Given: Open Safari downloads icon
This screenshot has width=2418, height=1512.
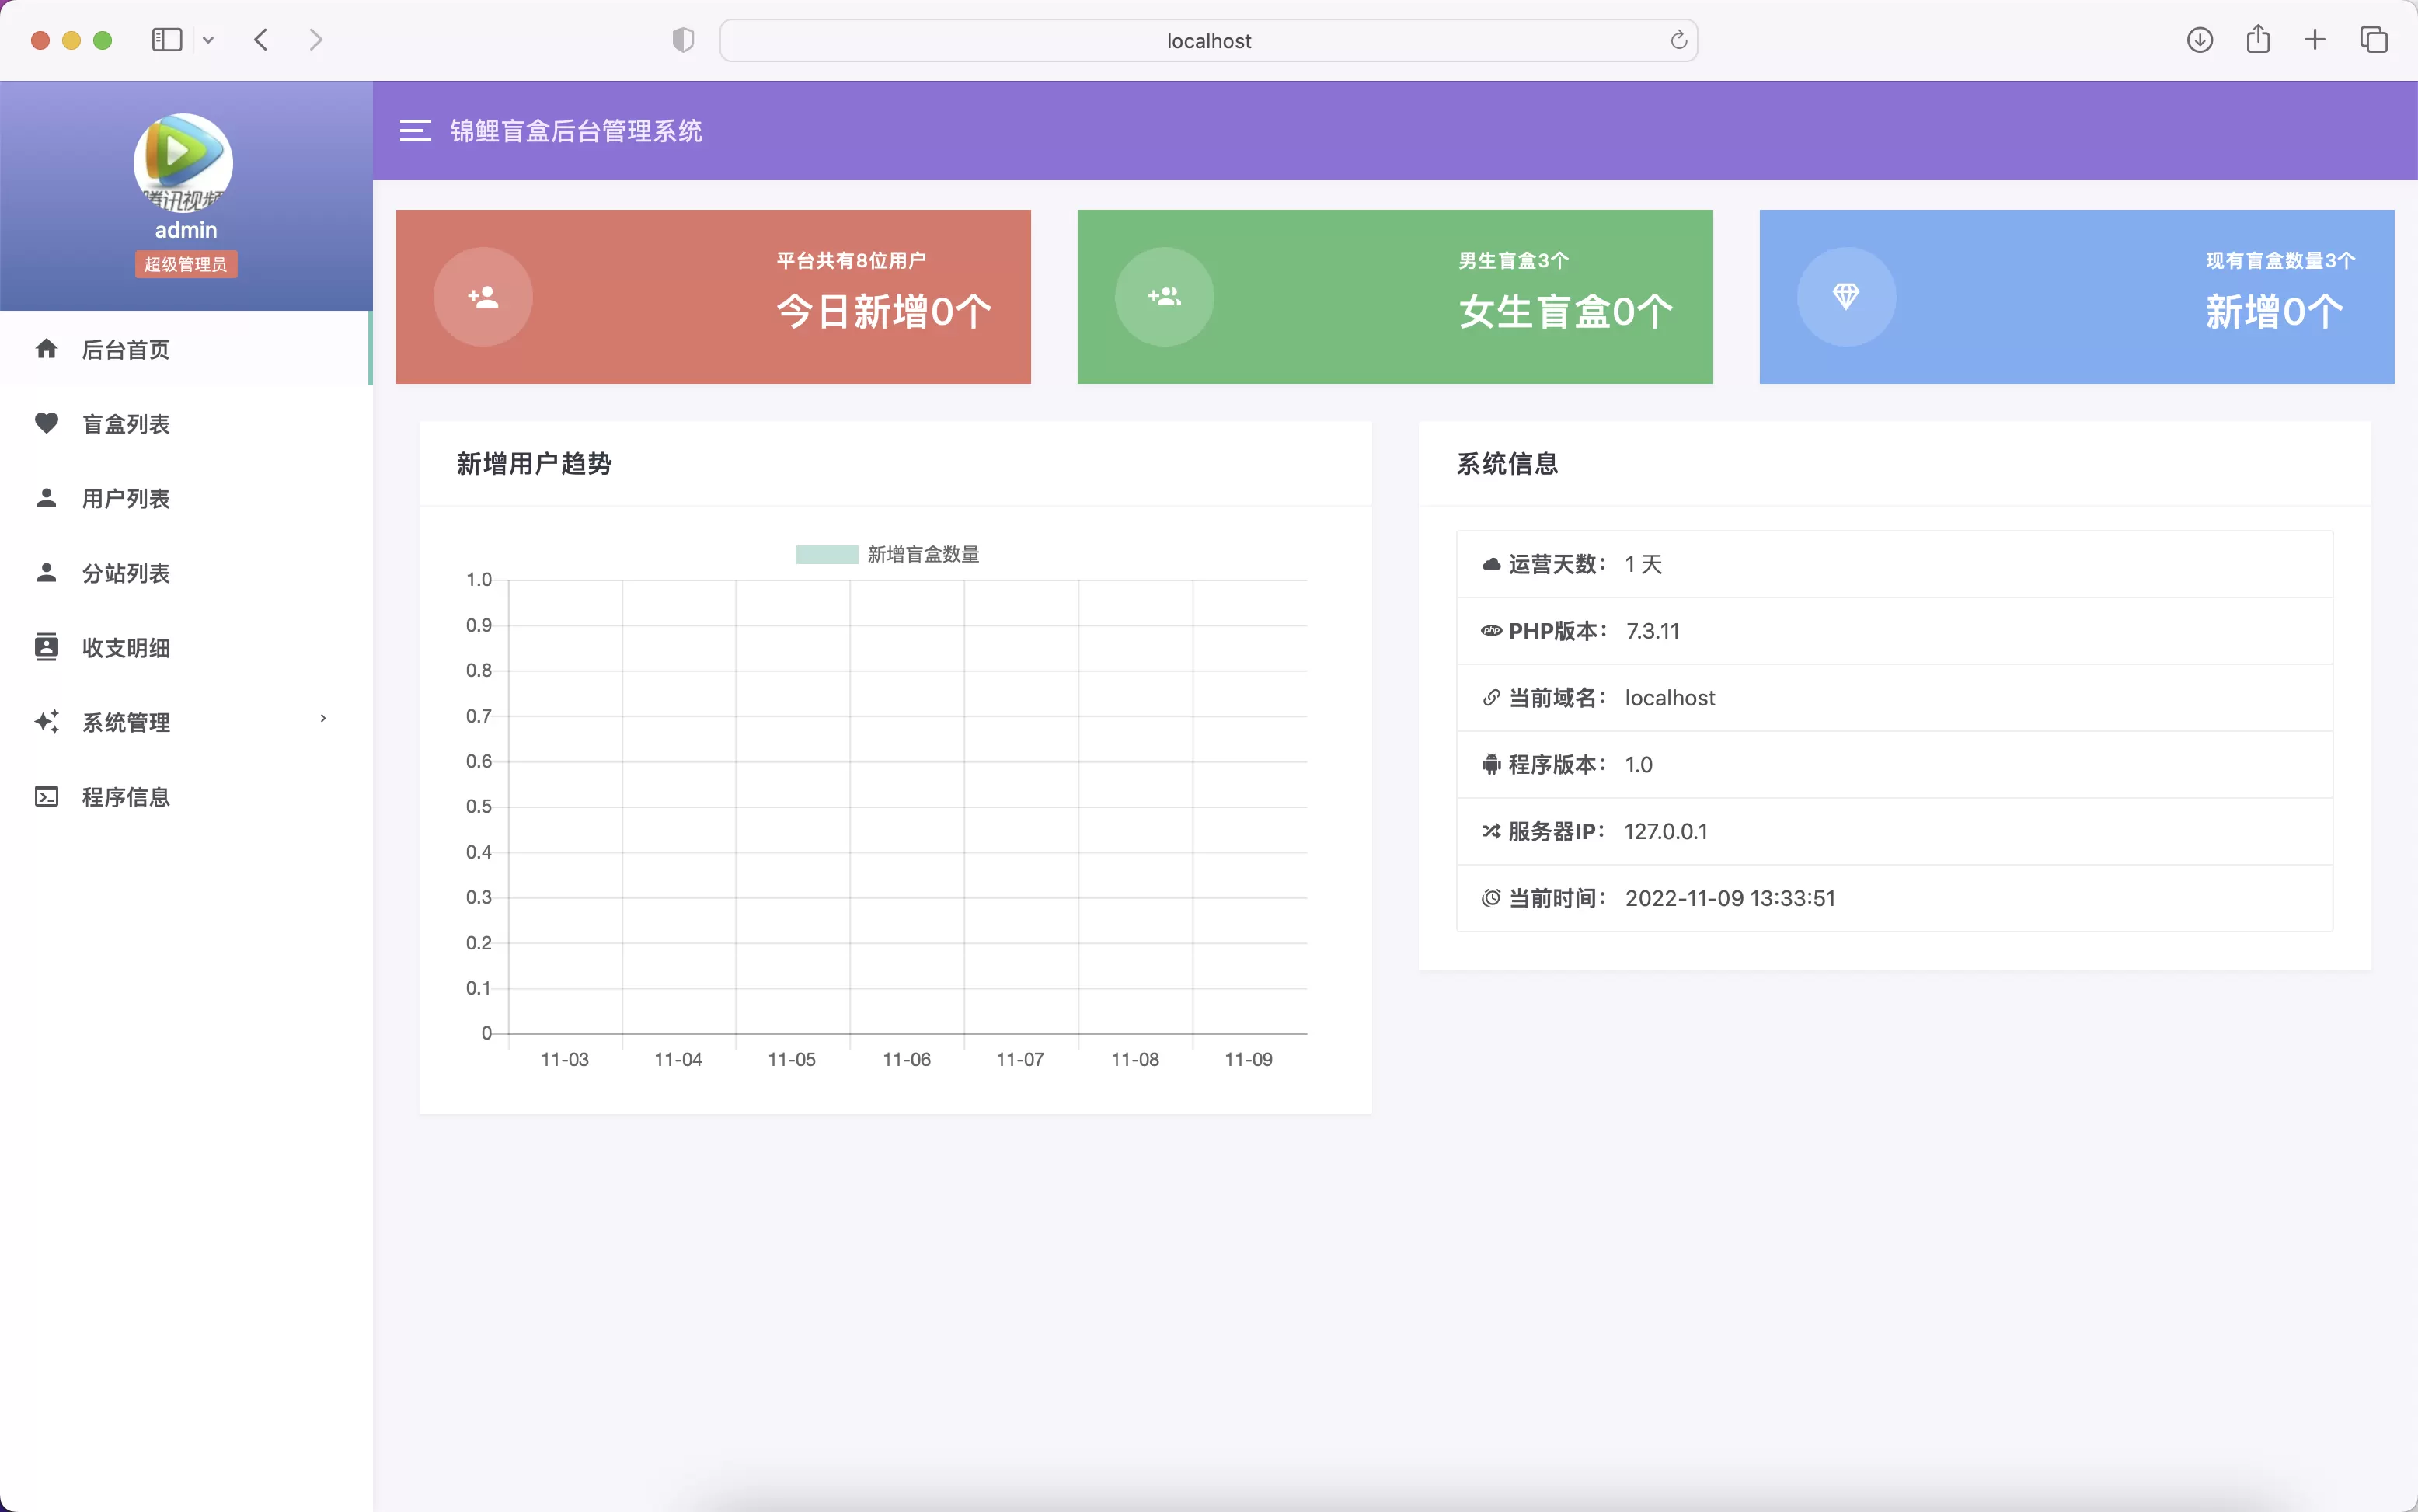Looking at the screenshot, I should pos(2200,40).
